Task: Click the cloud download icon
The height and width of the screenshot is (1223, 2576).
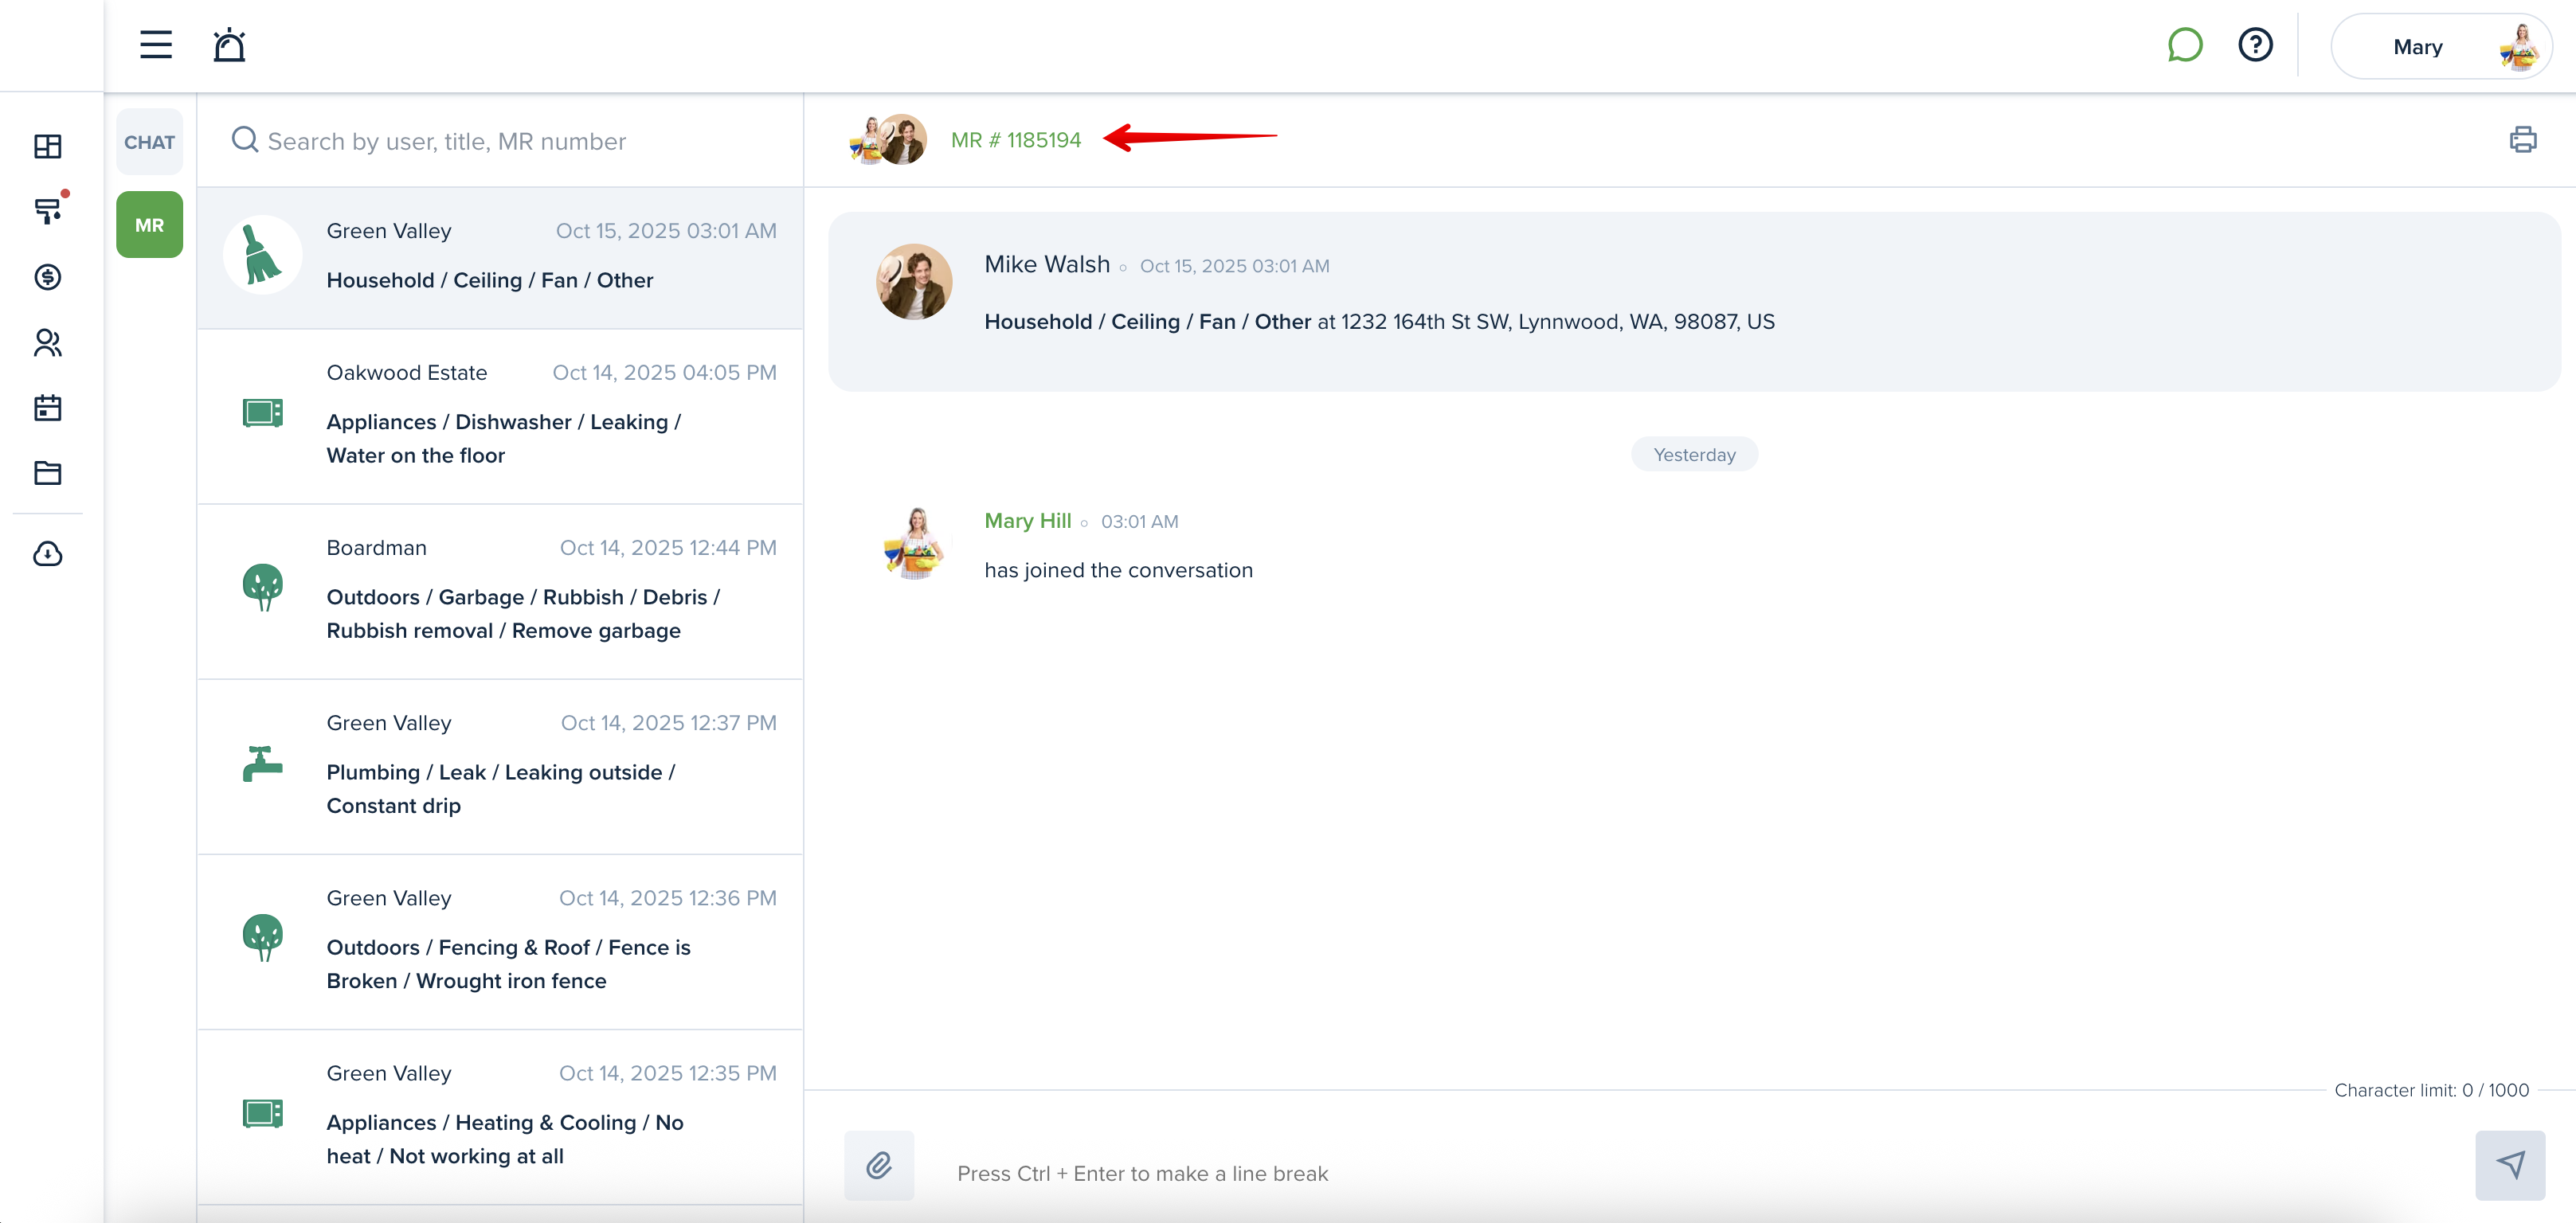Action: coord(48,554)
